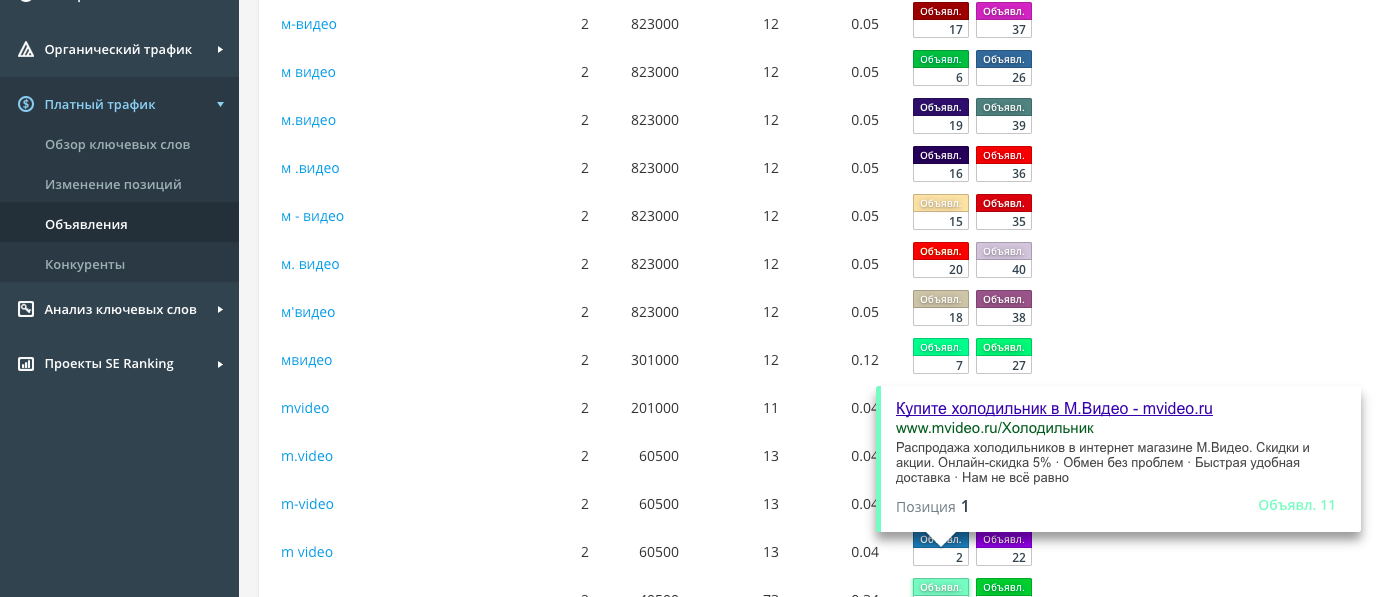Open ad title Купите холодильник в М.Видео
1378x597 pixels.
1054,408
